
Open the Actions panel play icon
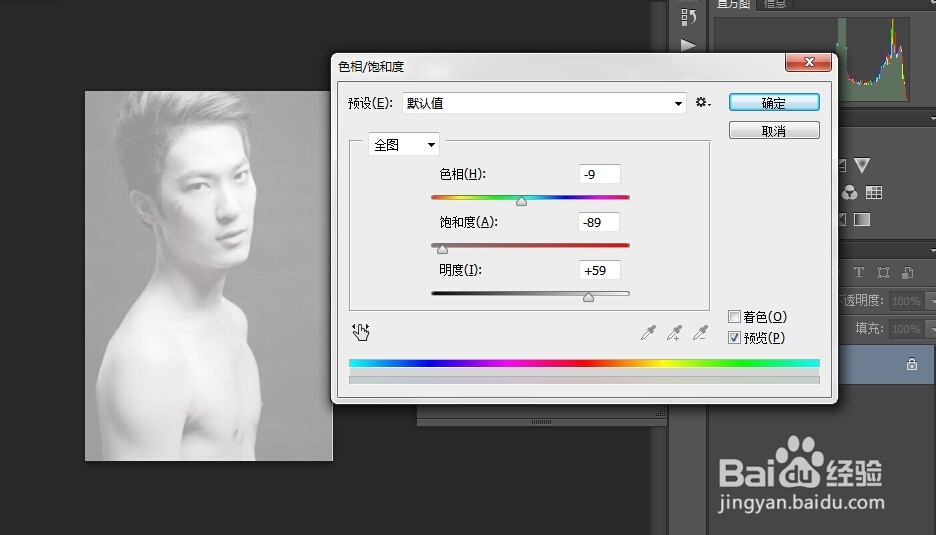click(x=688, y=45)
